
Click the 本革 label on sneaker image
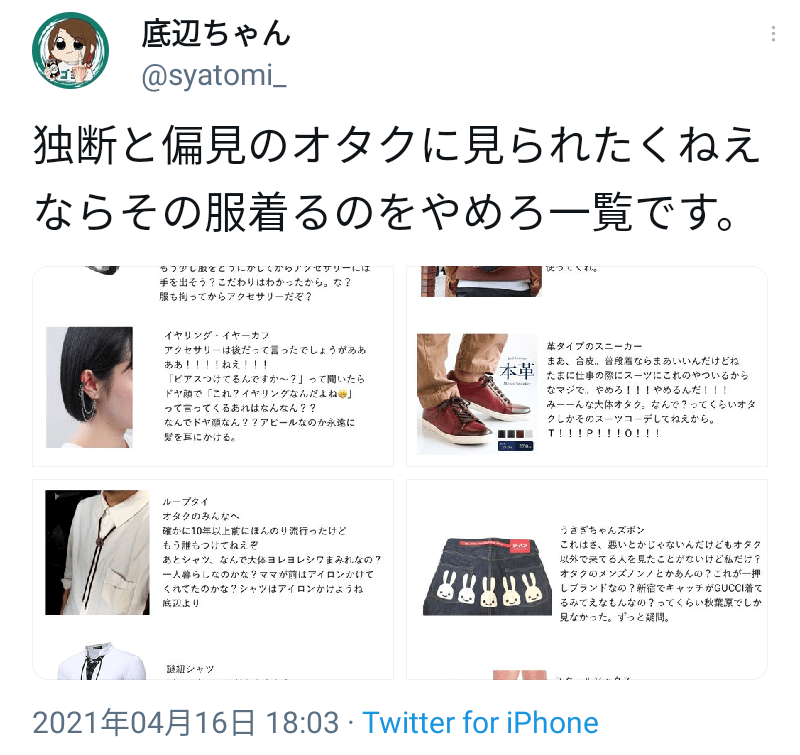pos(517,371)
